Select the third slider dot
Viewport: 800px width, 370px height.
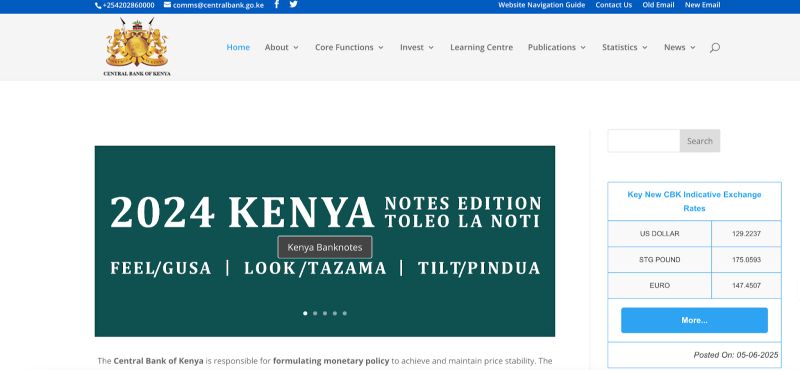[325, 313]
